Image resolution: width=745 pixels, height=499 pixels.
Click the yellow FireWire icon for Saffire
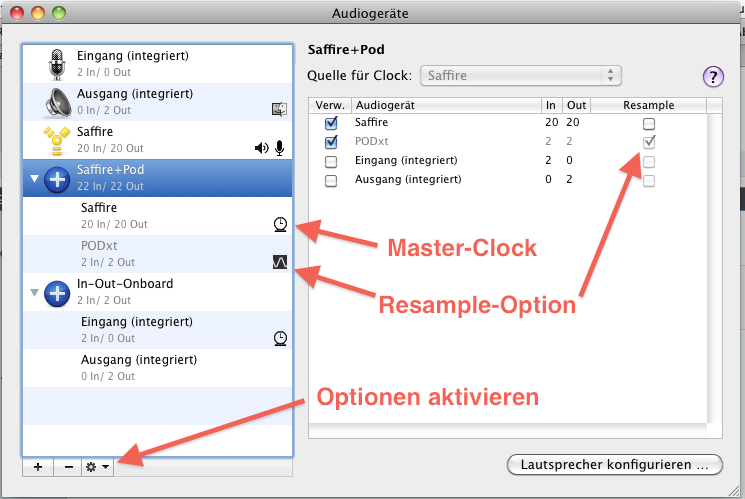(56, 138)
